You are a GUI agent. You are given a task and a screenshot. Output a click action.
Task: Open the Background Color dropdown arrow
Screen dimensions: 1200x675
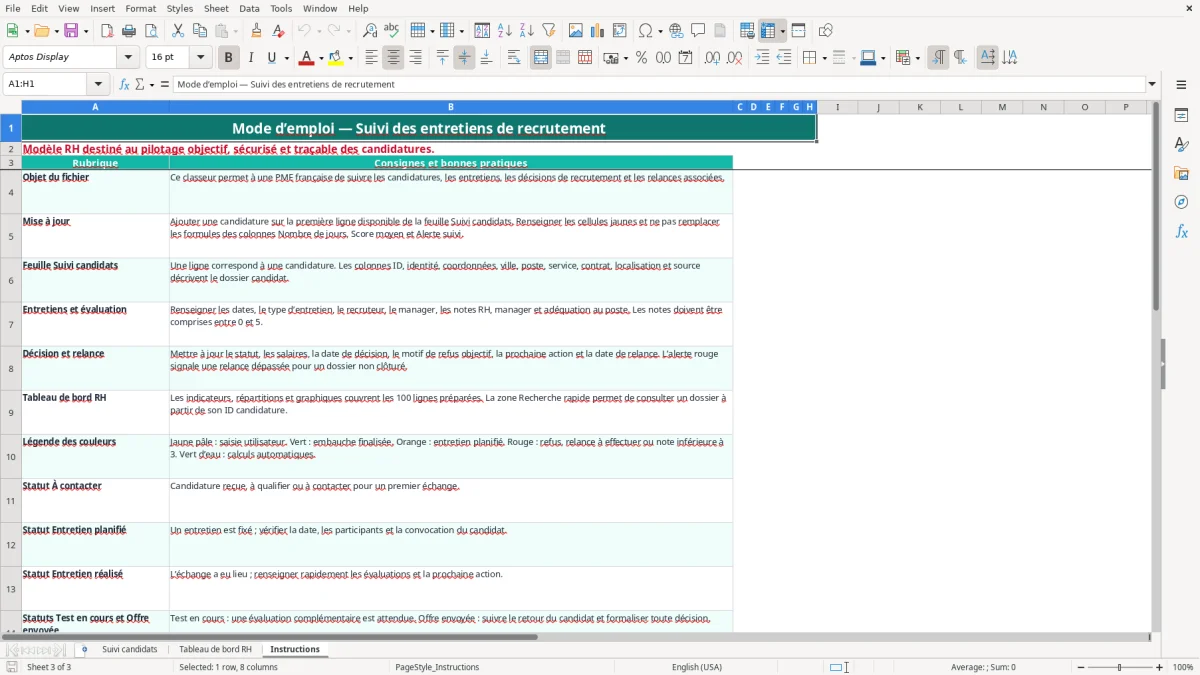pyautogui.click(x=350, y=58)
